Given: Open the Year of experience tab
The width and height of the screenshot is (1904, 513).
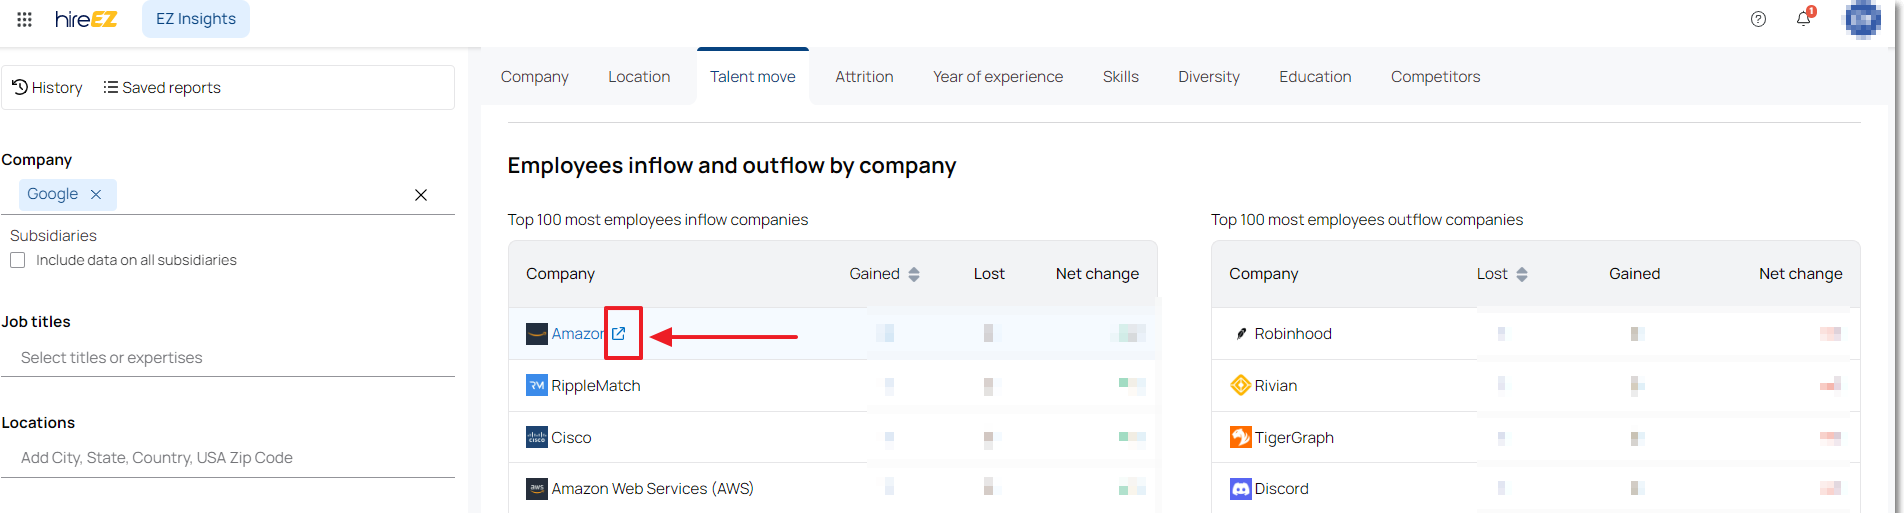Looking at the screenshot, I should click(998, 77).
